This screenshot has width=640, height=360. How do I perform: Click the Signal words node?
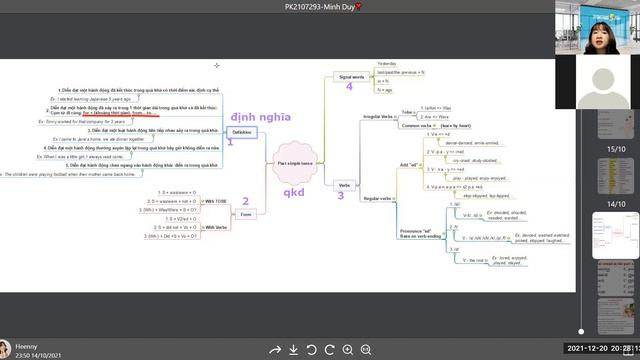coord(351,77)
